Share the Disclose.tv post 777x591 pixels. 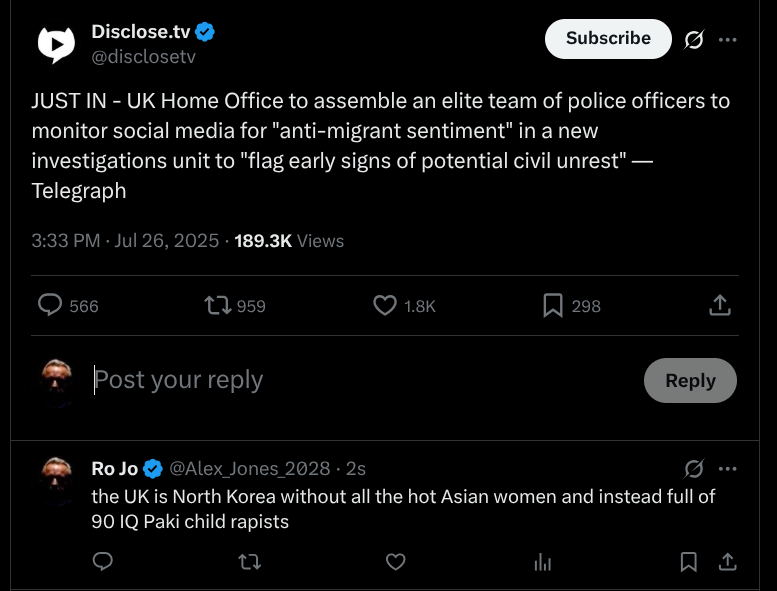[720, 305]
